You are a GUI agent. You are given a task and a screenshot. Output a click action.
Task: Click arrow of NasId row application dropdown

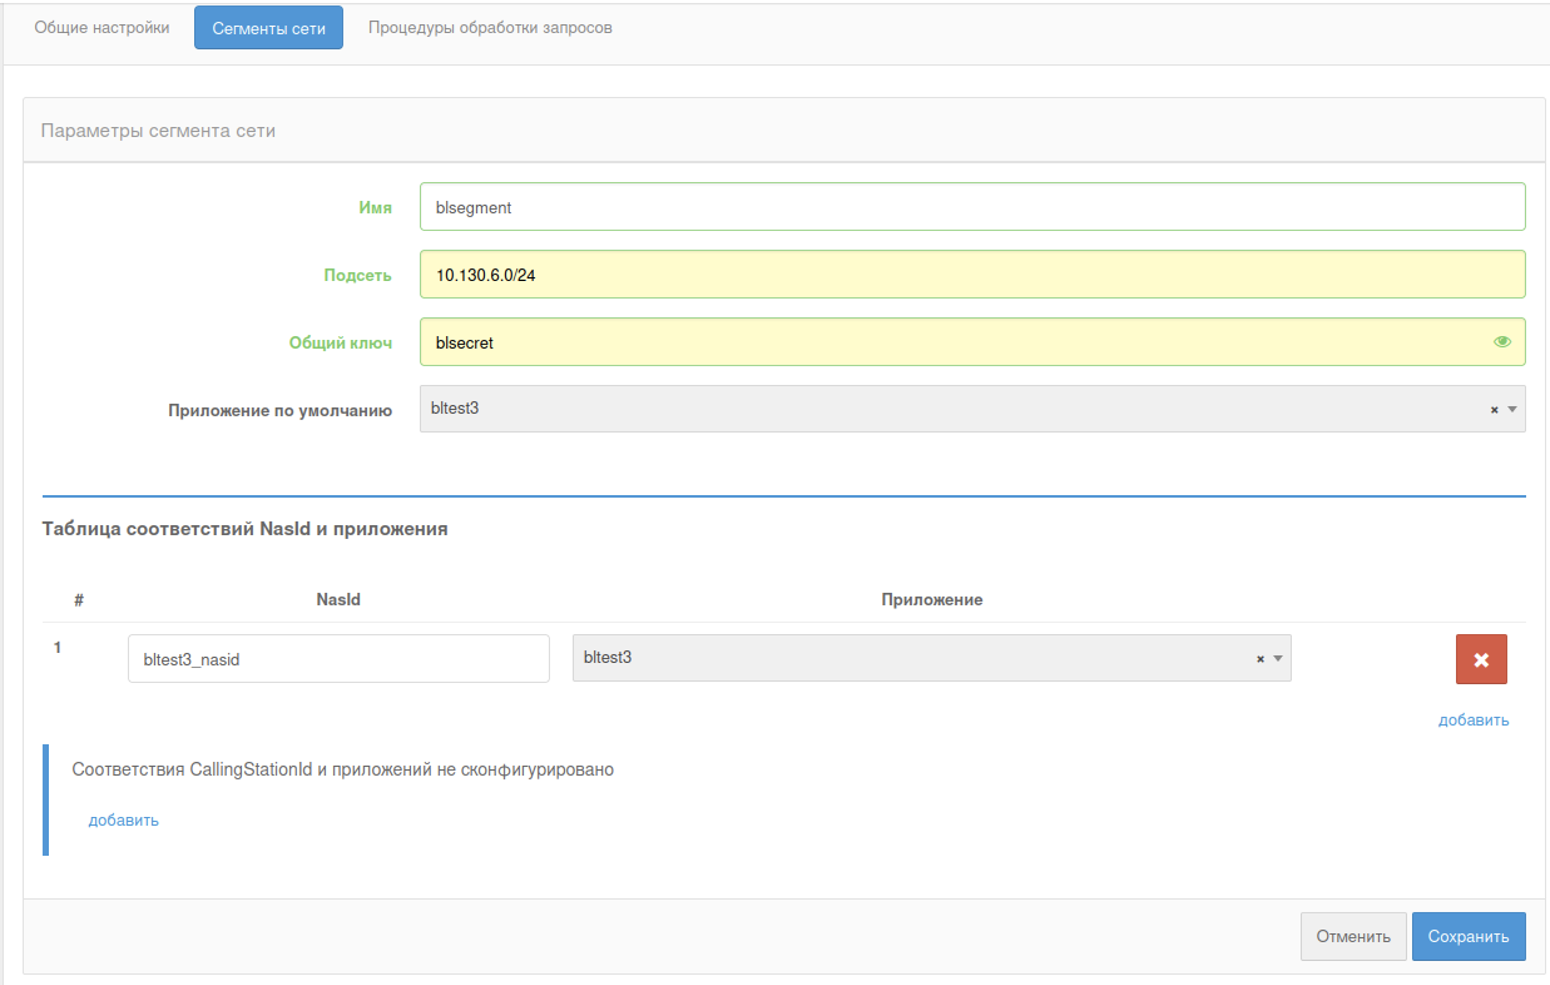pos(1278,659)
